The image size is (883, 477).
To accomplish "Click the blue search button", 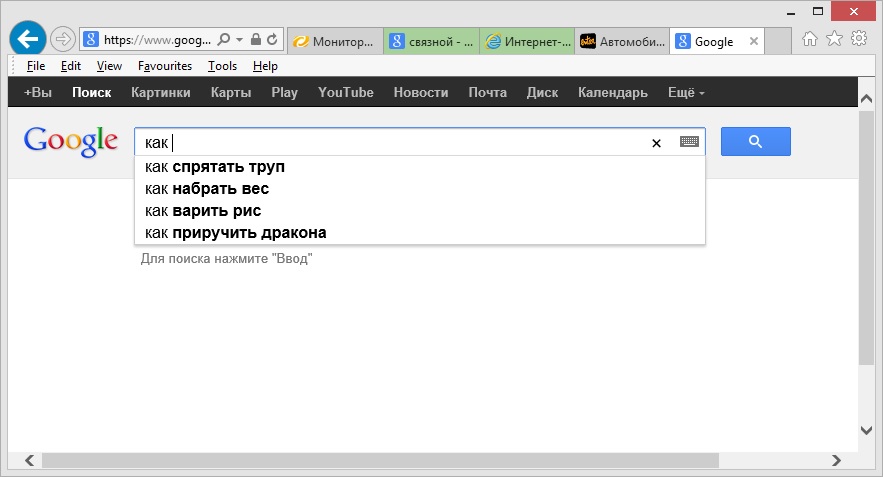I will [756, 141].
